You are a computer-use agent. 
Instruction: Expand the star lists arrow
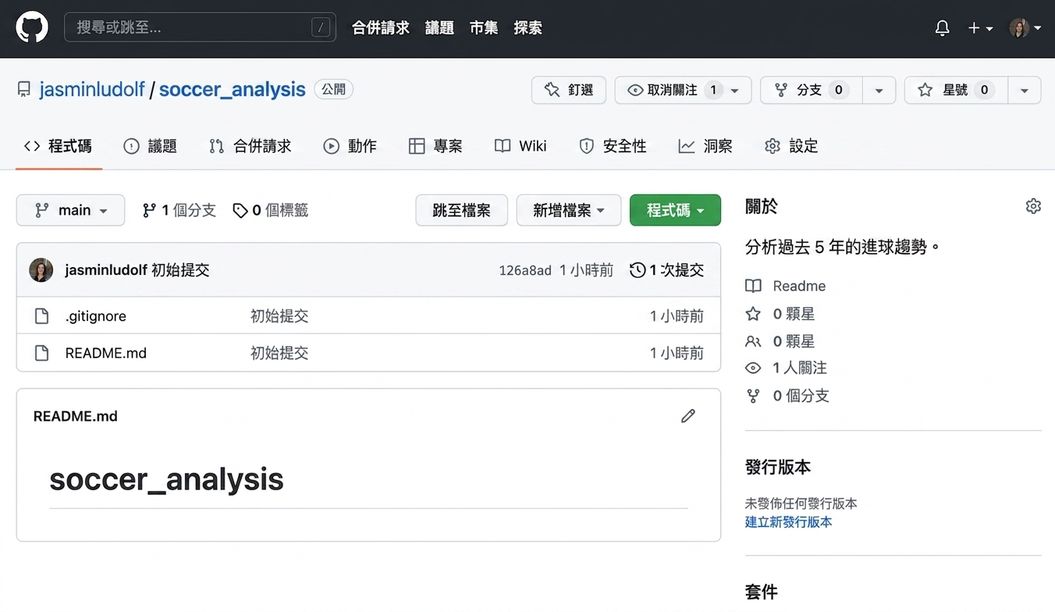(1025, 90)
